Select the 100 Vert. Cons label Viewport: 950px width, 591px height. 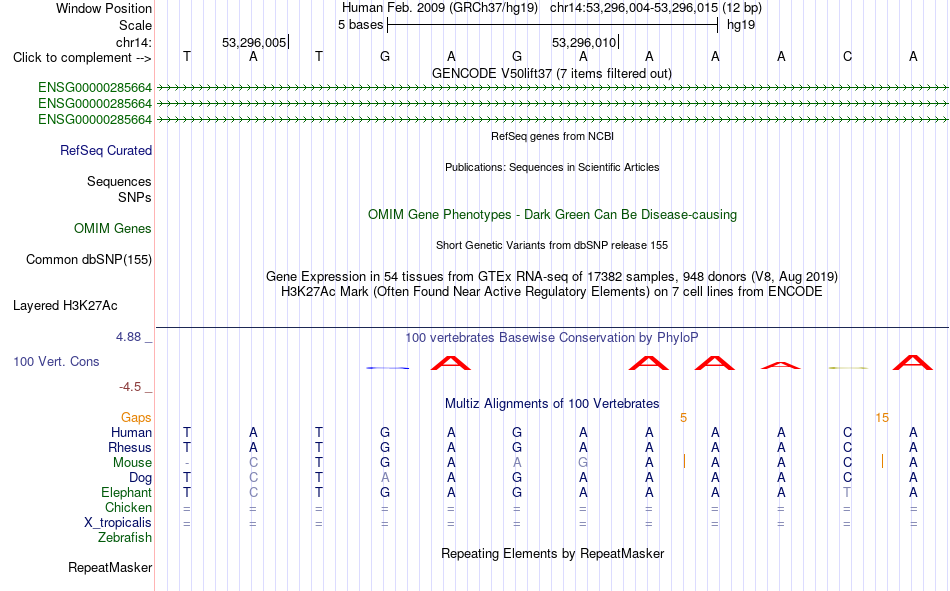pos(56,362)
